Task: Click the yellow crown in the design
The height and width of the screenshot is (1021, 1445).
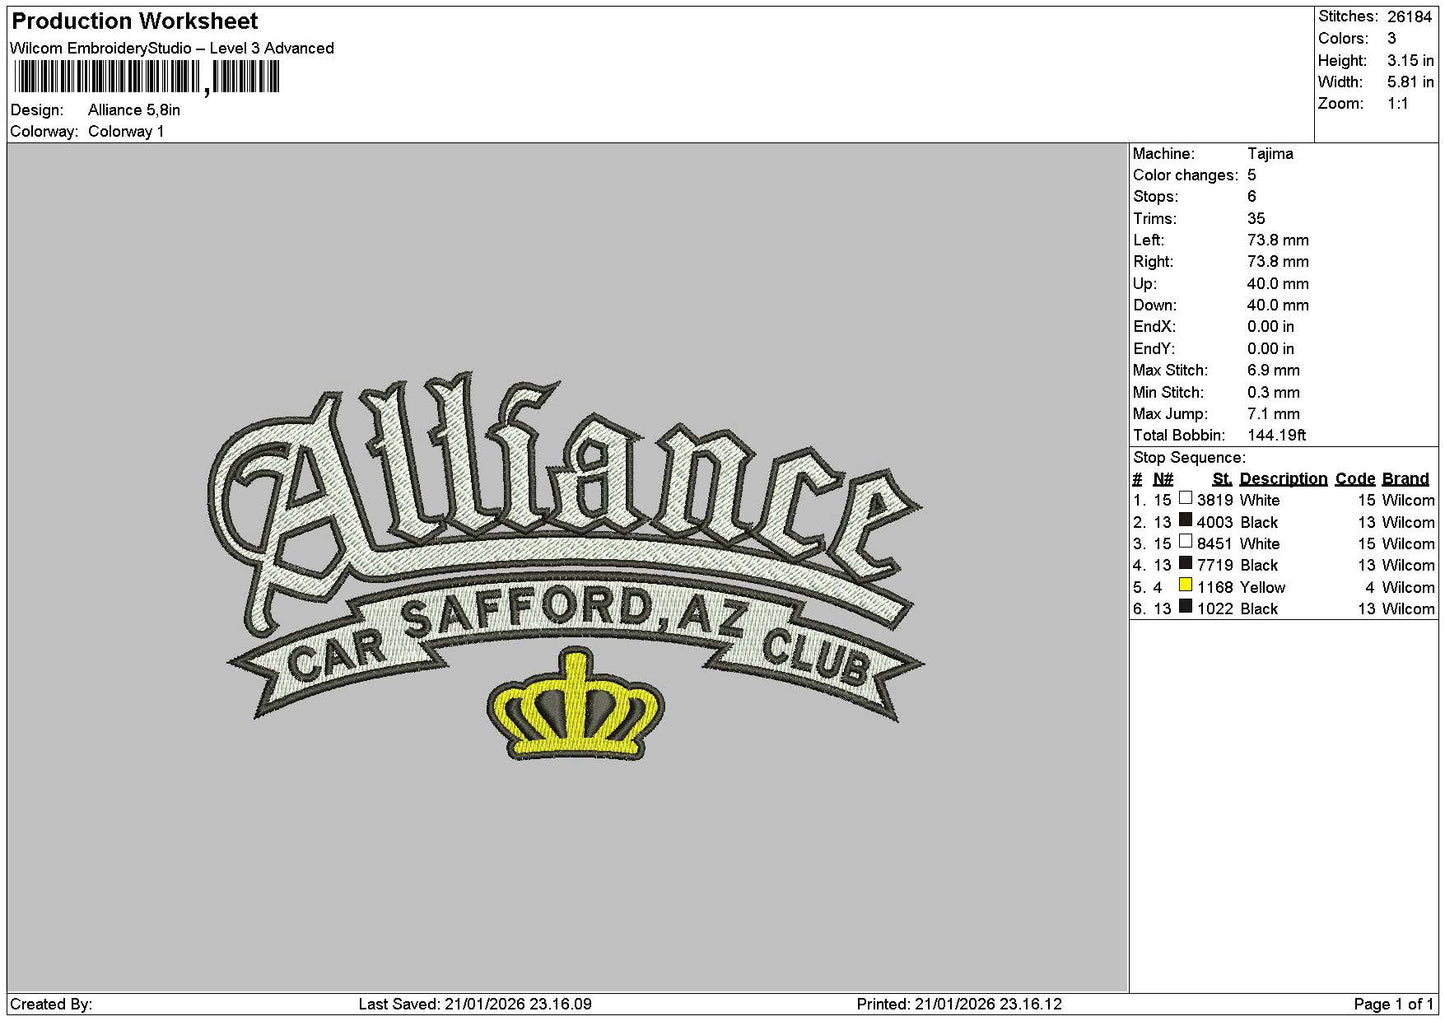Action: 575,704
